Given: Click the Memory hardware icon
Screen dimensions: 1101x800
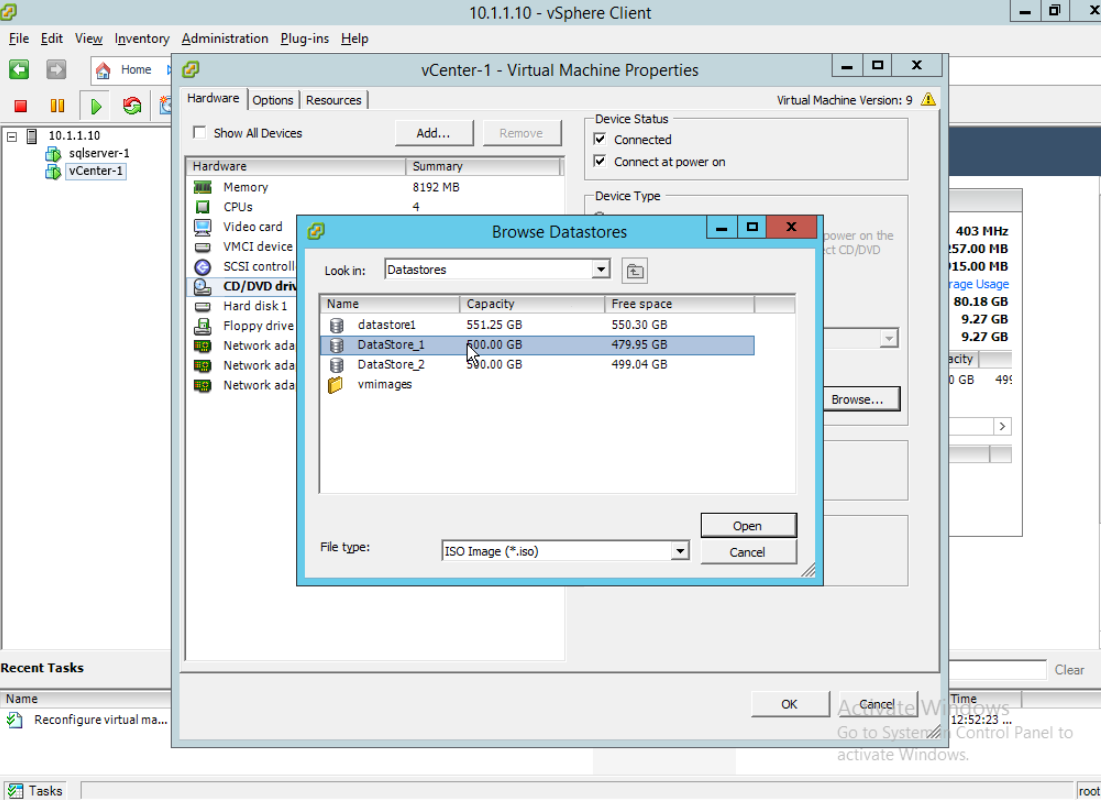Looking at the screenshot, I should (x=203, y=188).
